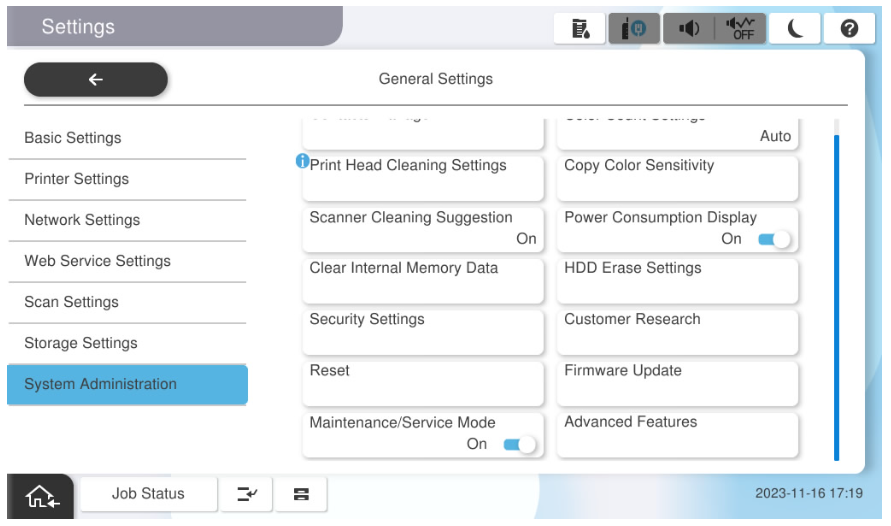Viewport: 891px width, 526px height.
Task: Open Scanner Cleaning Suggestion setting
Action: (x=422, y=227)
